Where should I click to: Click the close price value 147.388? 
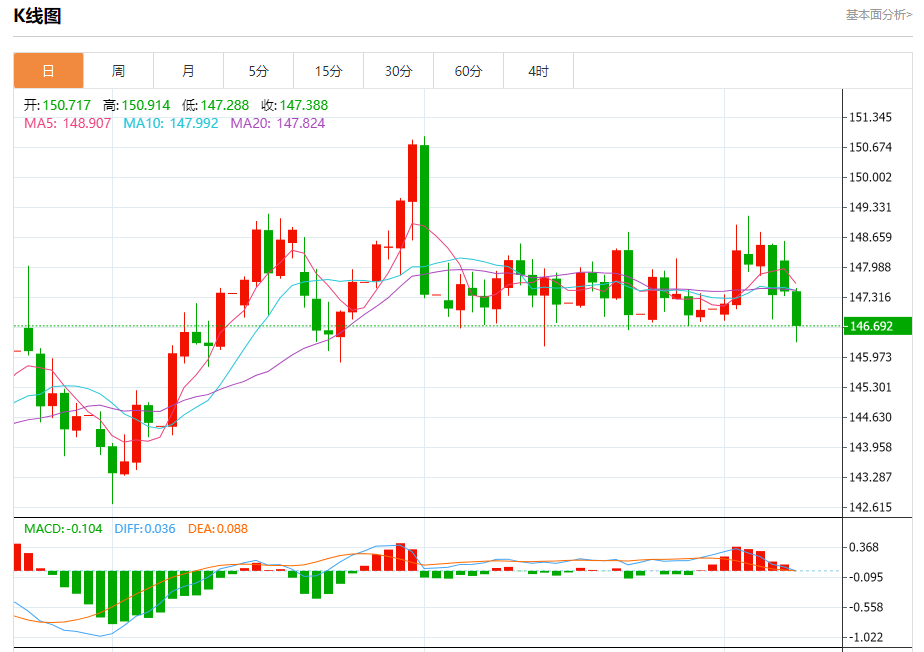[x=303, y=106]
